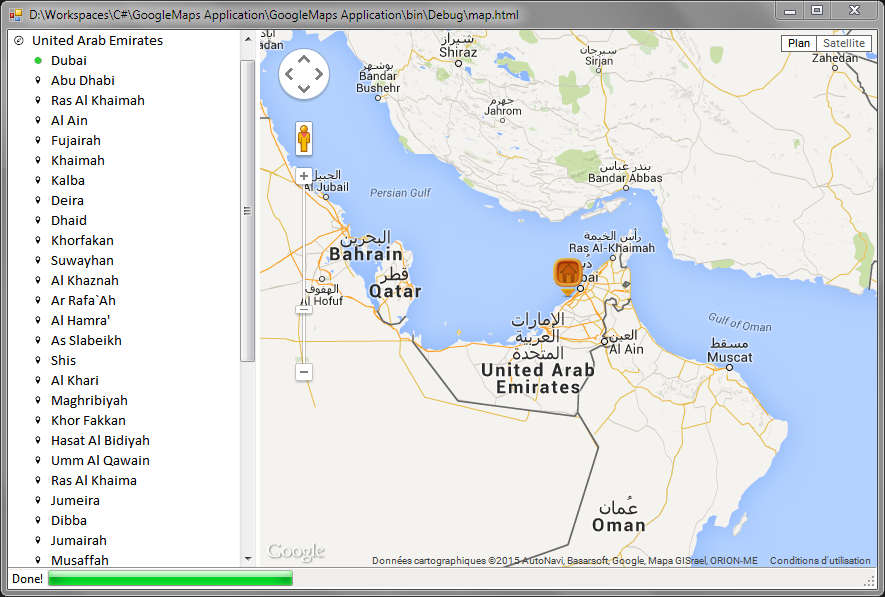
Task: Select Hasat Al Bidiyah entry
Action: click(x=100, y=441)
